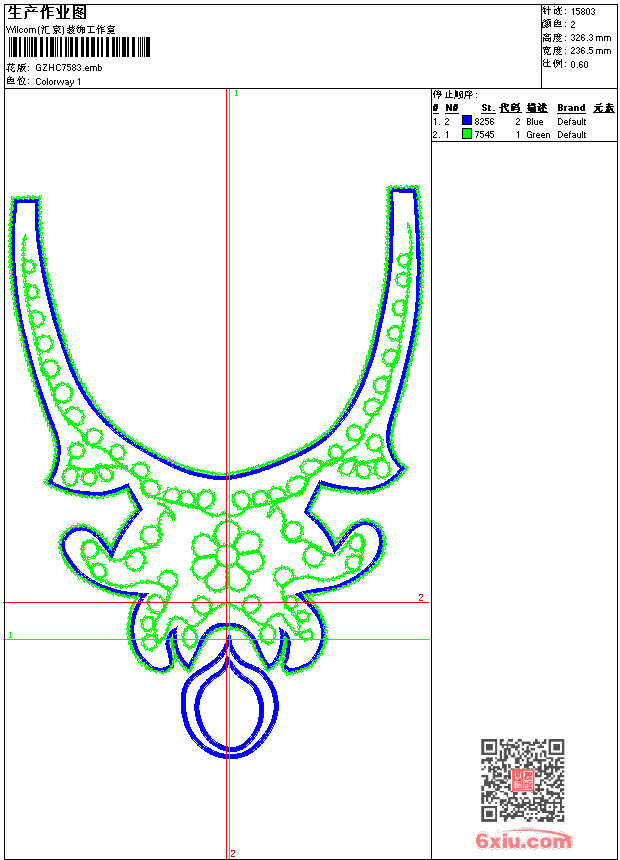Image resolution: width=620 pixels, height=860 pixels.
Task: Click the green color swatch for stop 2
Action: pyautogui.click(x=467, y=133)
